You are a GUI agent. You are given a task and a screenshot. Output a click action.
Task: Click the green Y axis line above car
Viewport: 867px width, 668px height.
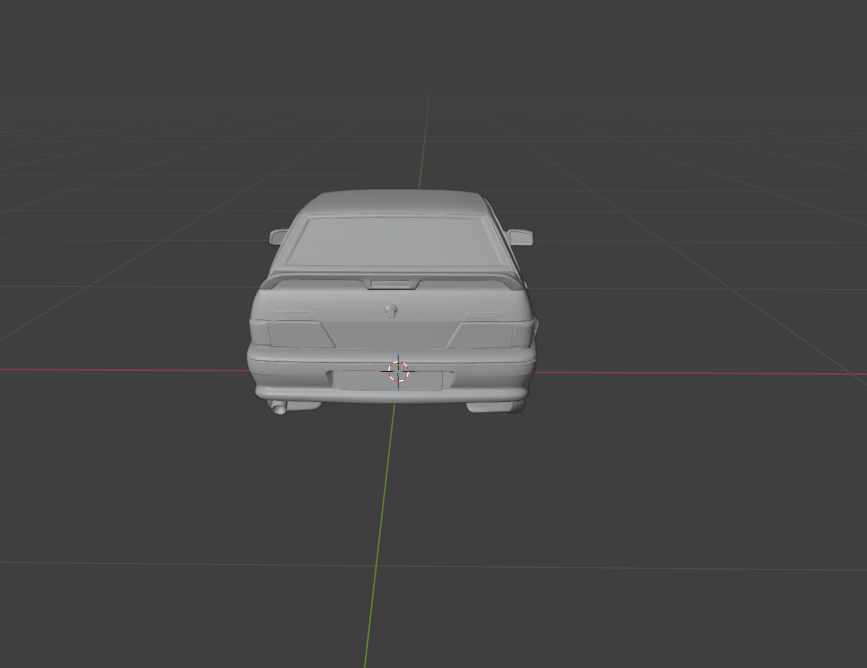point(427,130)
